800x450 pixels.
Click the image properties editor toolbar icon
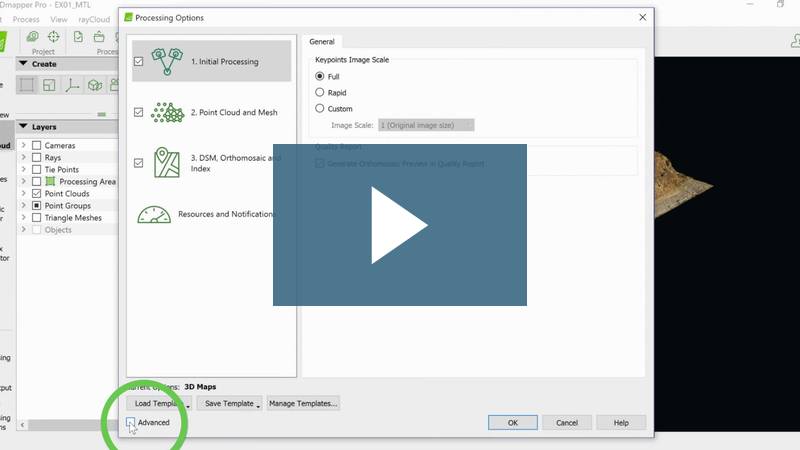(33, 37)
